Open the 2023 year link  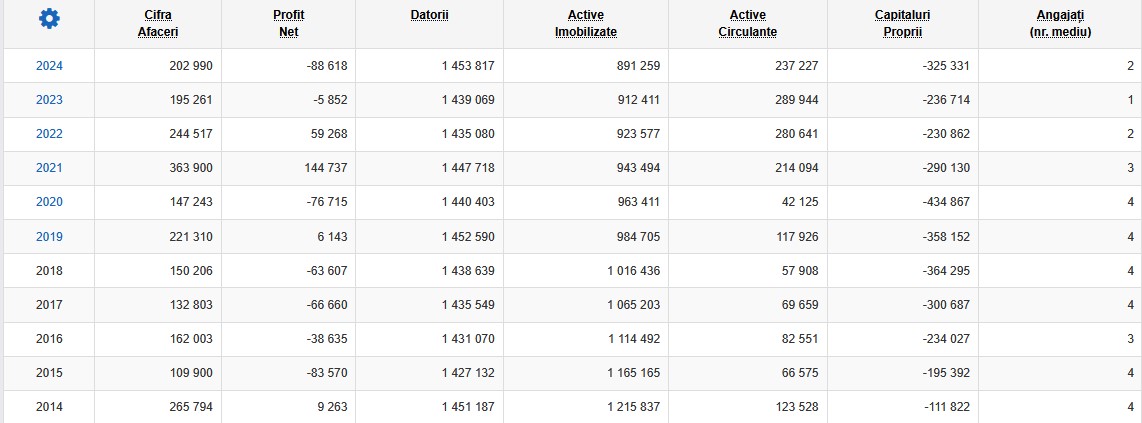coord(50,100)
